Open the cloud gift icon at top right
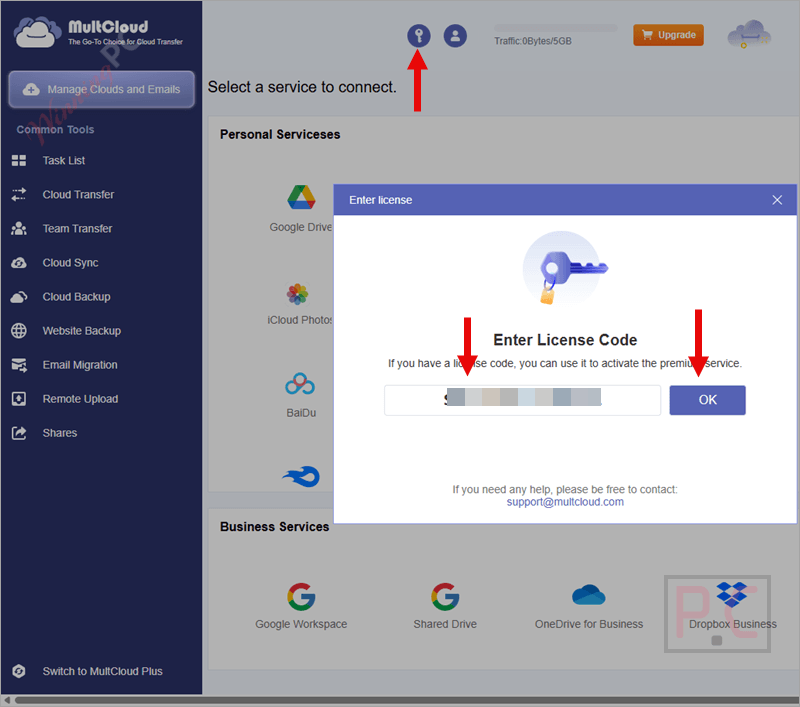The image size is (800, 707). pyautogui.click(x=748, y=35)
